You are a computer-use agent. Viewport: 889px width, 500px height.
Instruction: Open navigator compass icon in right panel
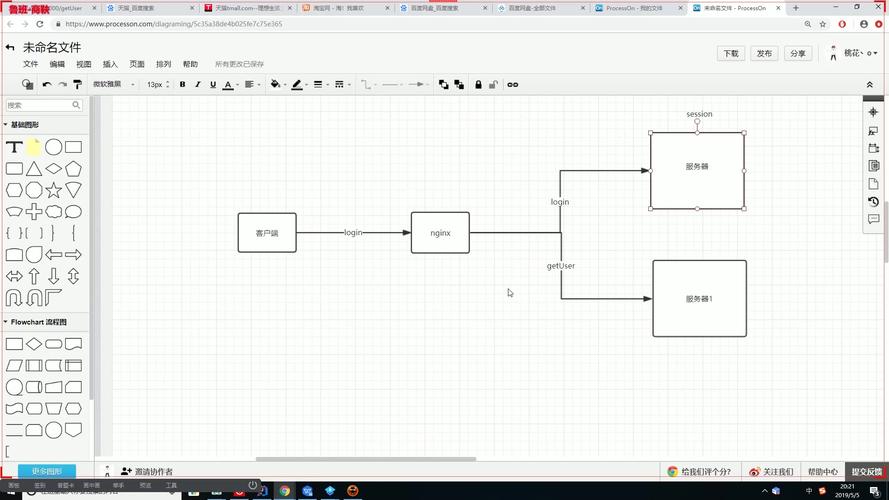873,112
